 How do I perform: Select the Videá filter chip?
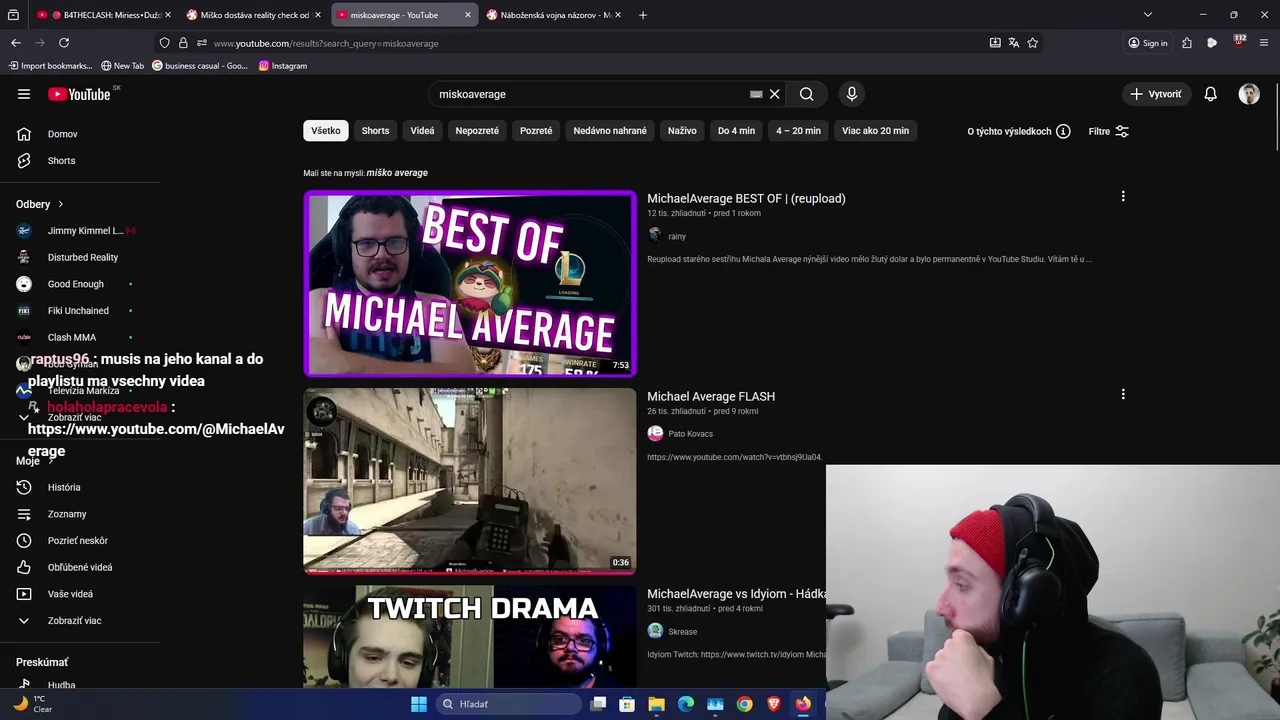(x=422, y=131)
